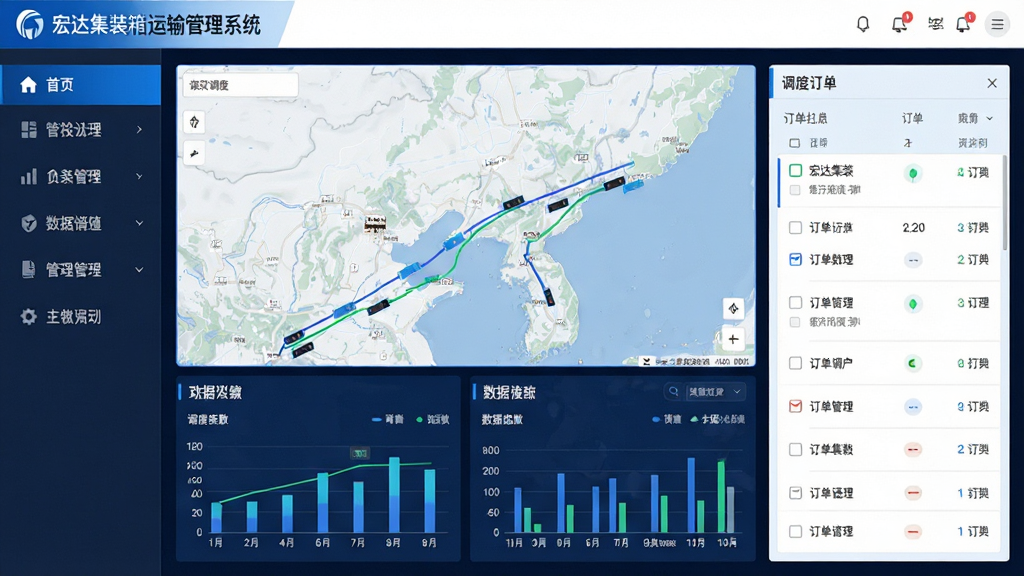Click the truck marker on the Korean peninsula
The image size is (1024, 576).
pyautogui.click(x=549, y=297)
